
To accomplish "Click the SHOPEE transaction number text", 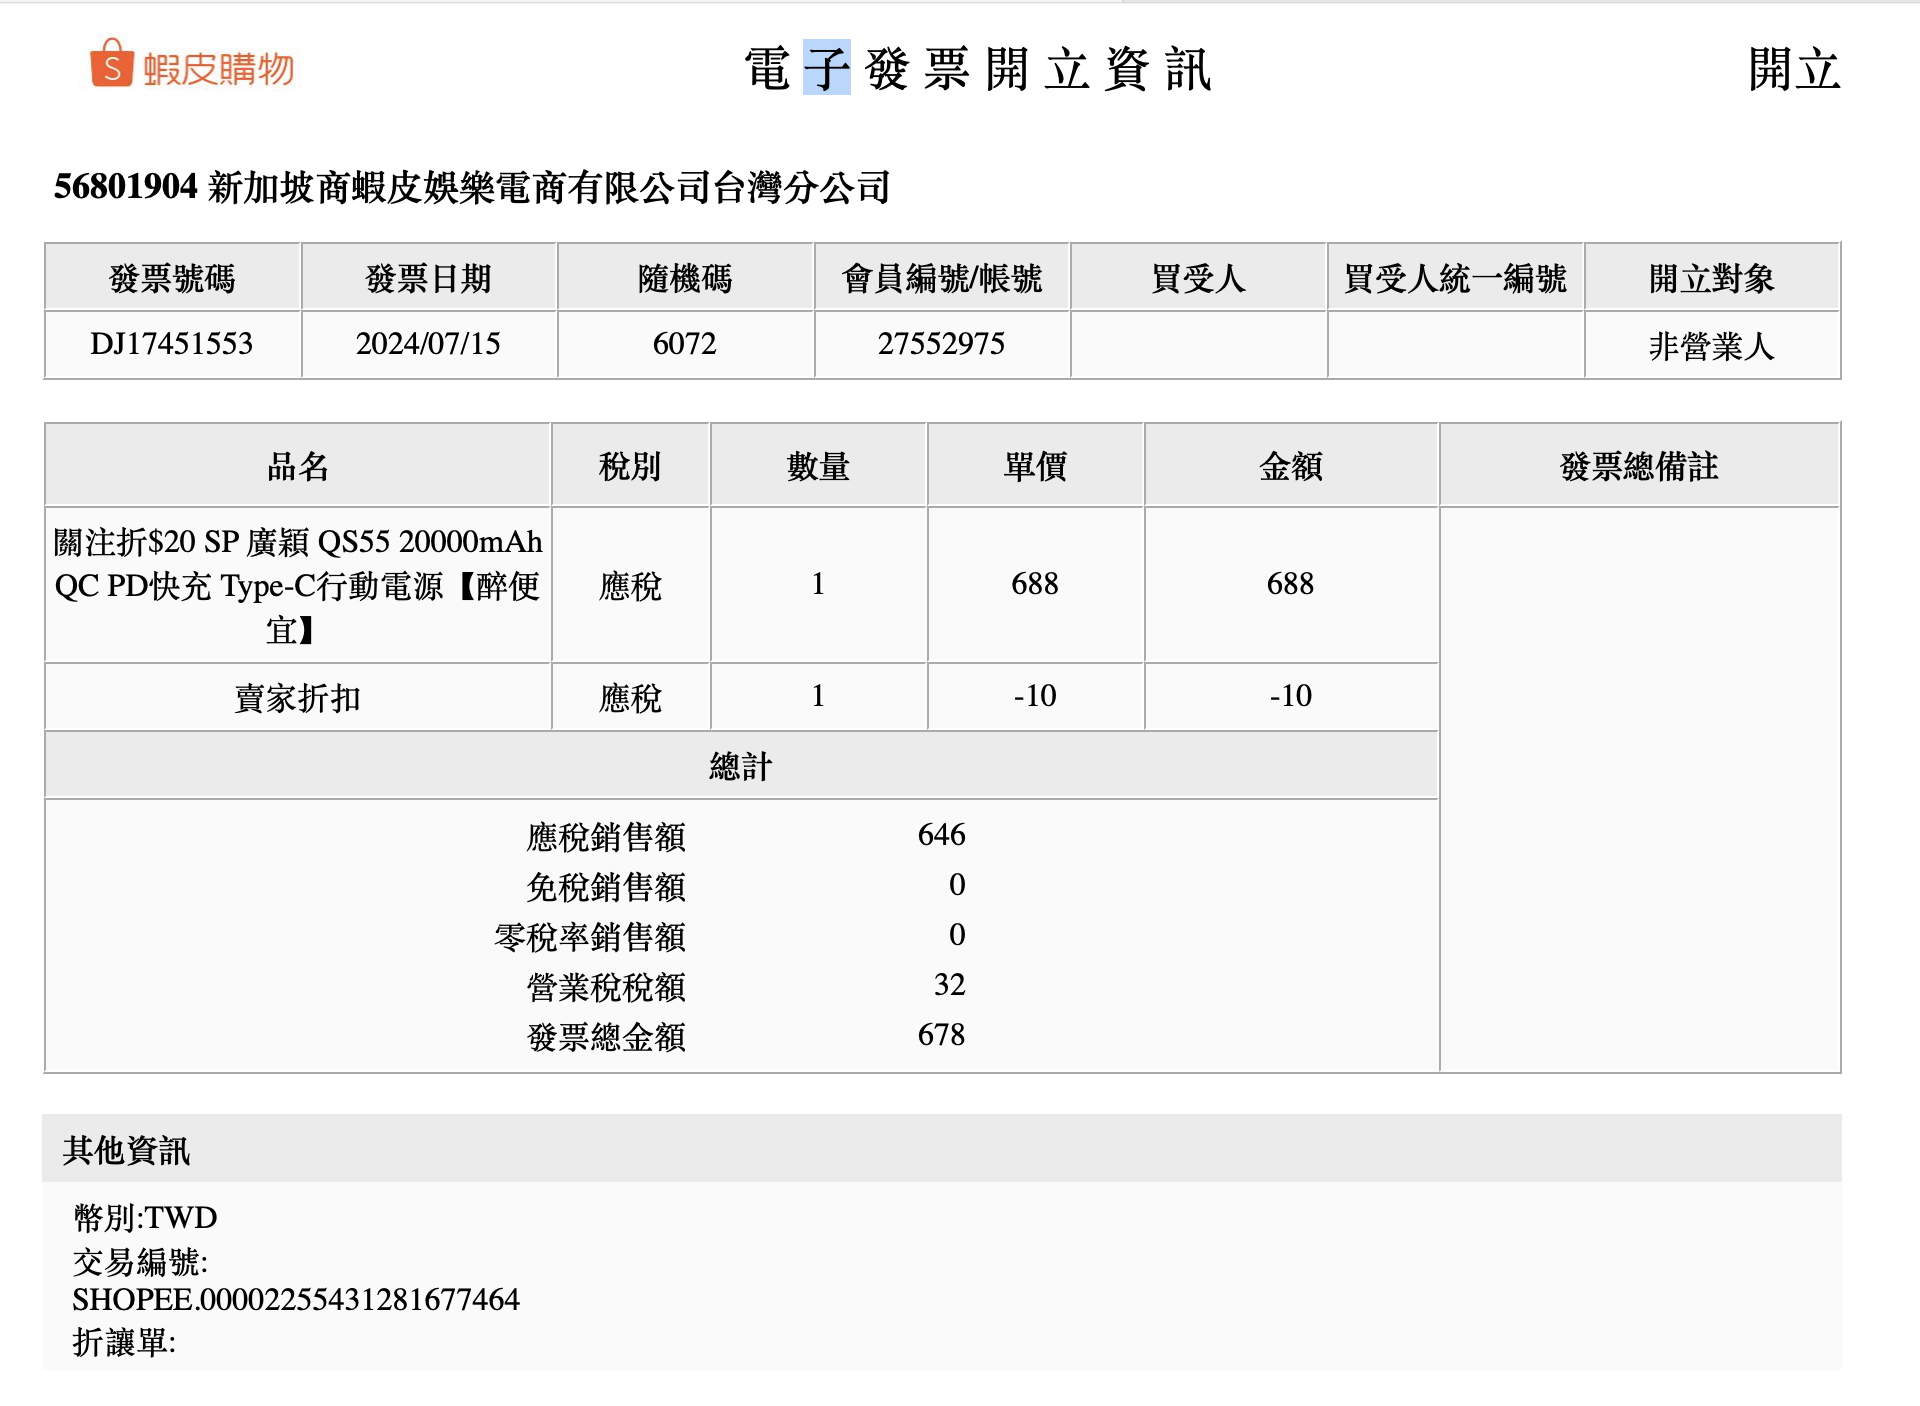I will [x=296, y=1299].
